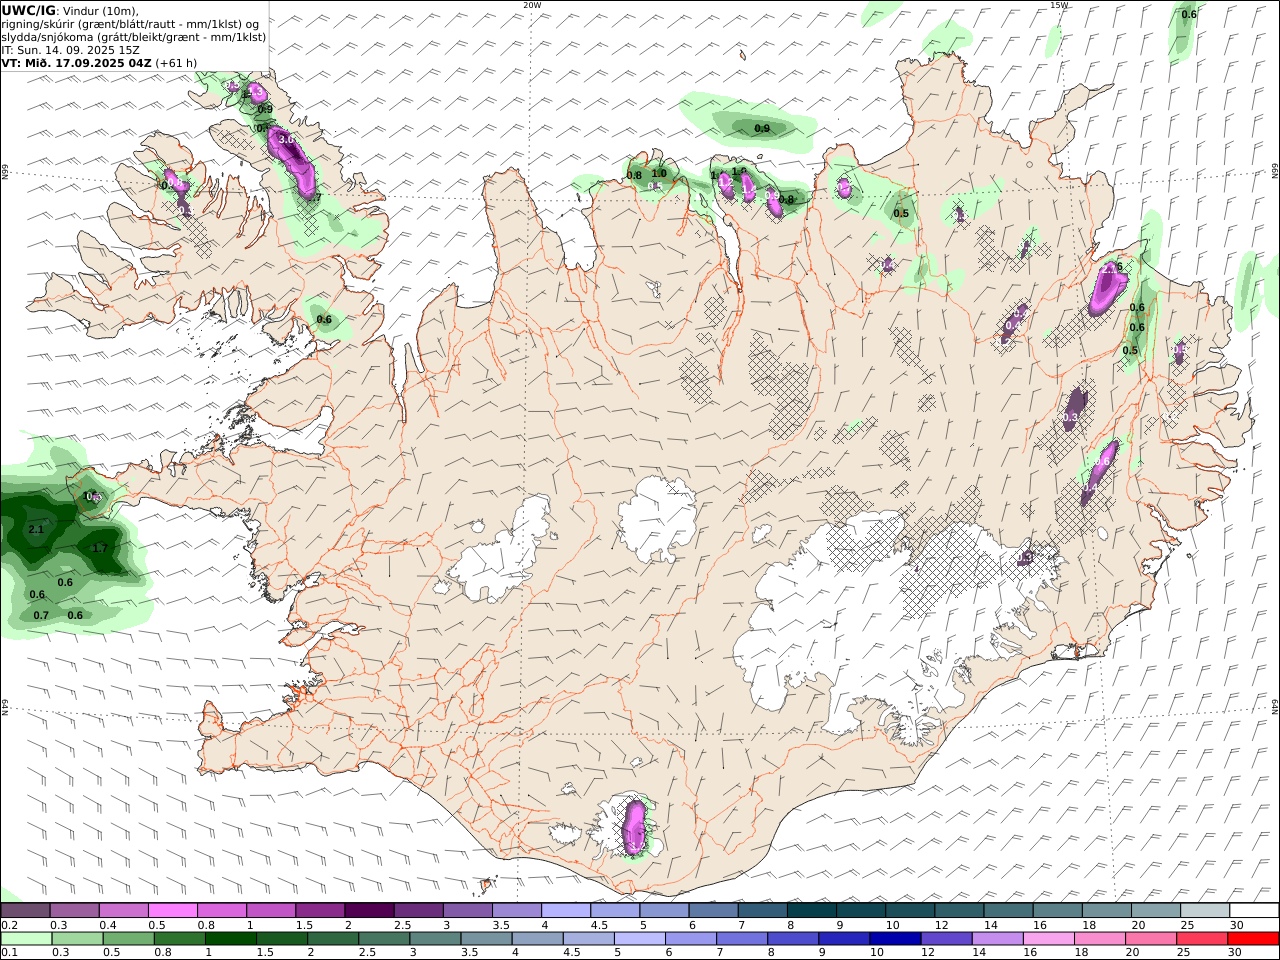
Task: Click the 'slydda/snjókoma' legend description line
Action: pyautogui.click(x=134, y=37)
